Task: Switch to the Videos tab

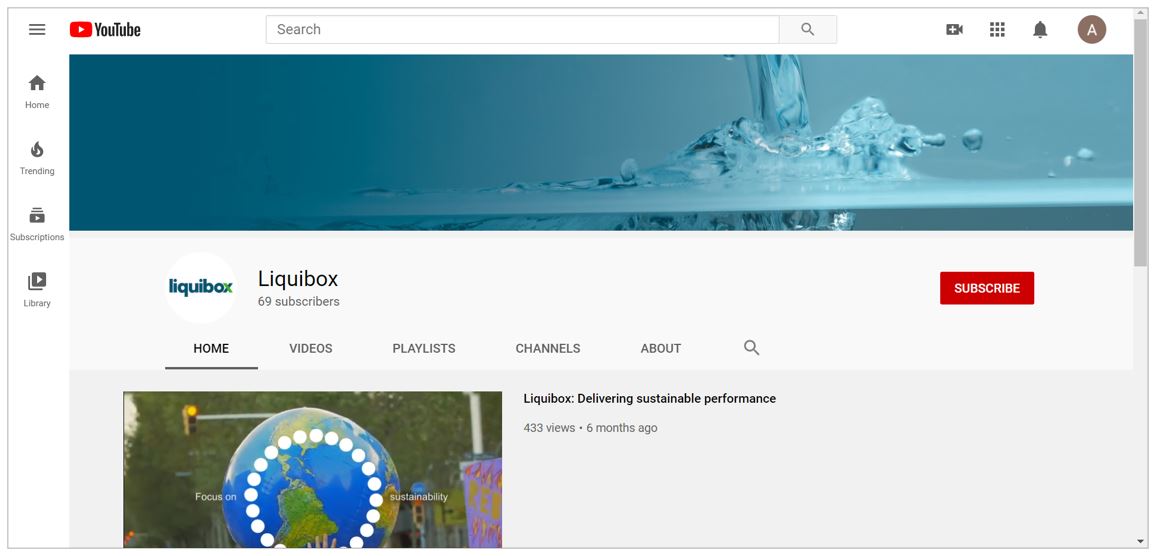Action: point(310,349)
